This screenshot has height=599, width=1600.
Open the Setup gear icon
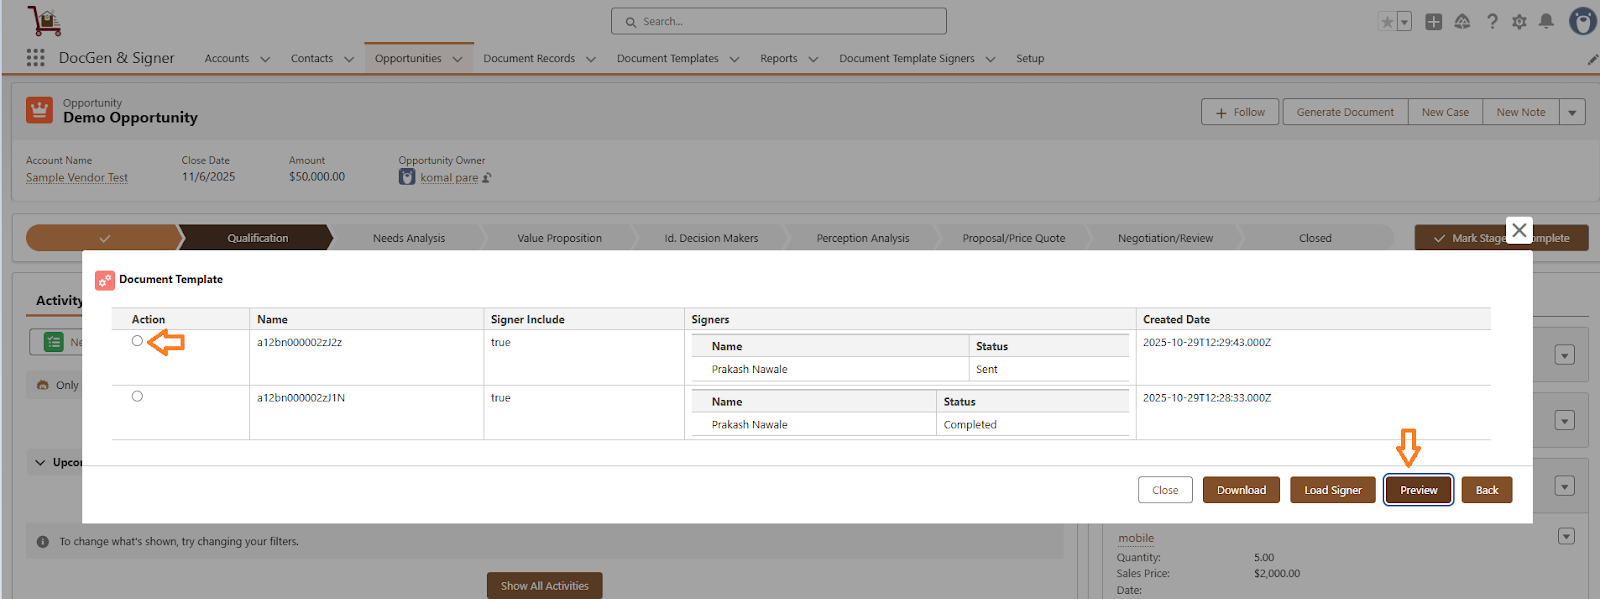[1519, 21]
